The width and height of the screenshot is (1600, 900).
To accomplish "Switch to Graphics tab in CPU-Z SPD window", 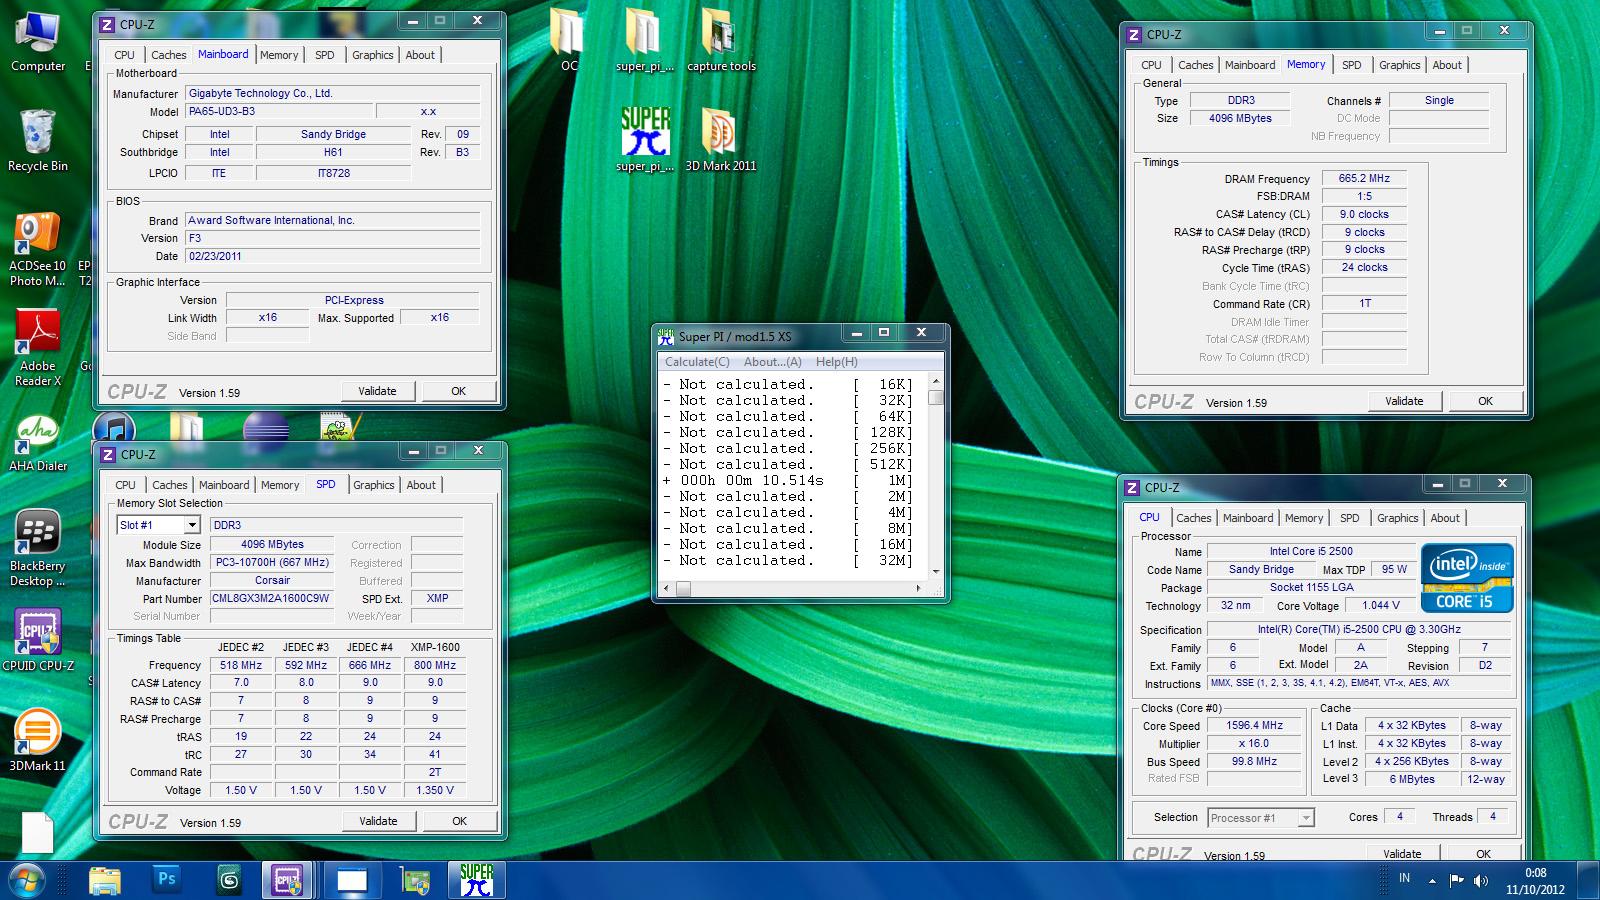I will (374, 485).
